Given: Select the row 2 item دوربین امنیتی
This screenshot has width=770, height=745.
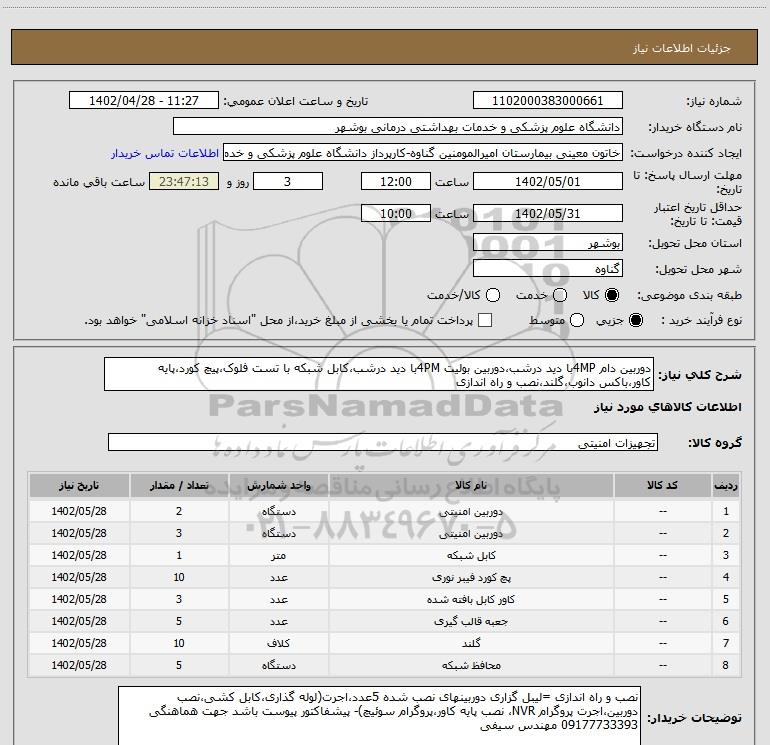Looking at the screenshot, I should click(x=471, y=534).
